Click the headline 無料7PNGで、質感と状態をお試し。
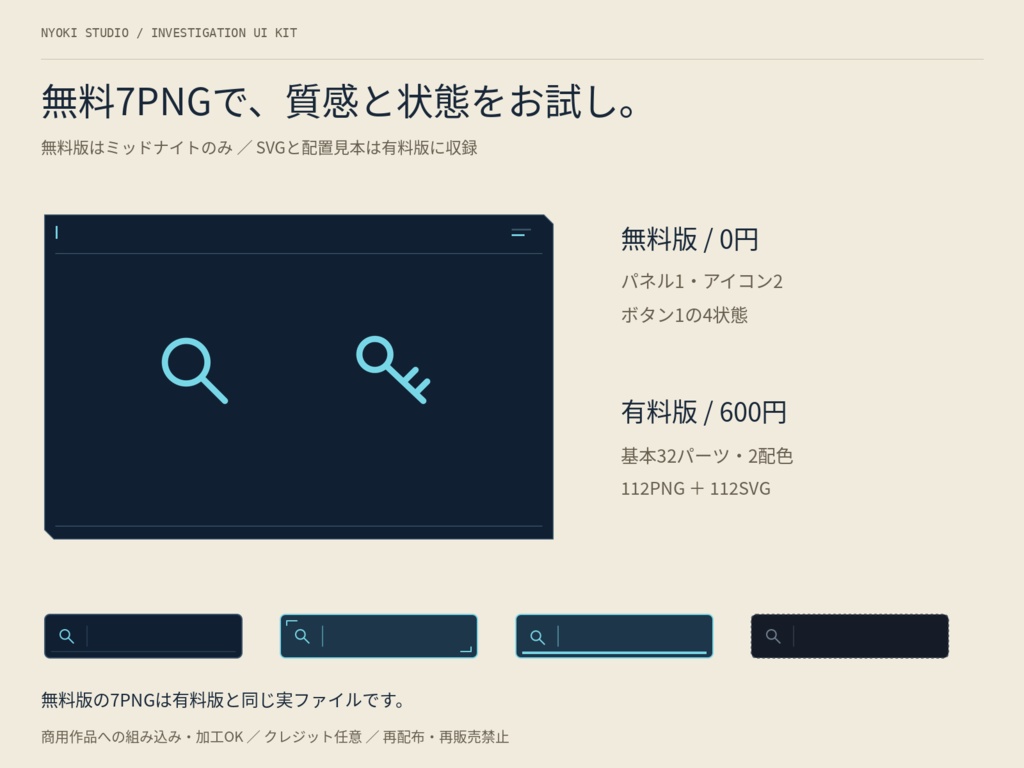The width and height of the screenshot is (1024, 768). [x=340, y=102]
